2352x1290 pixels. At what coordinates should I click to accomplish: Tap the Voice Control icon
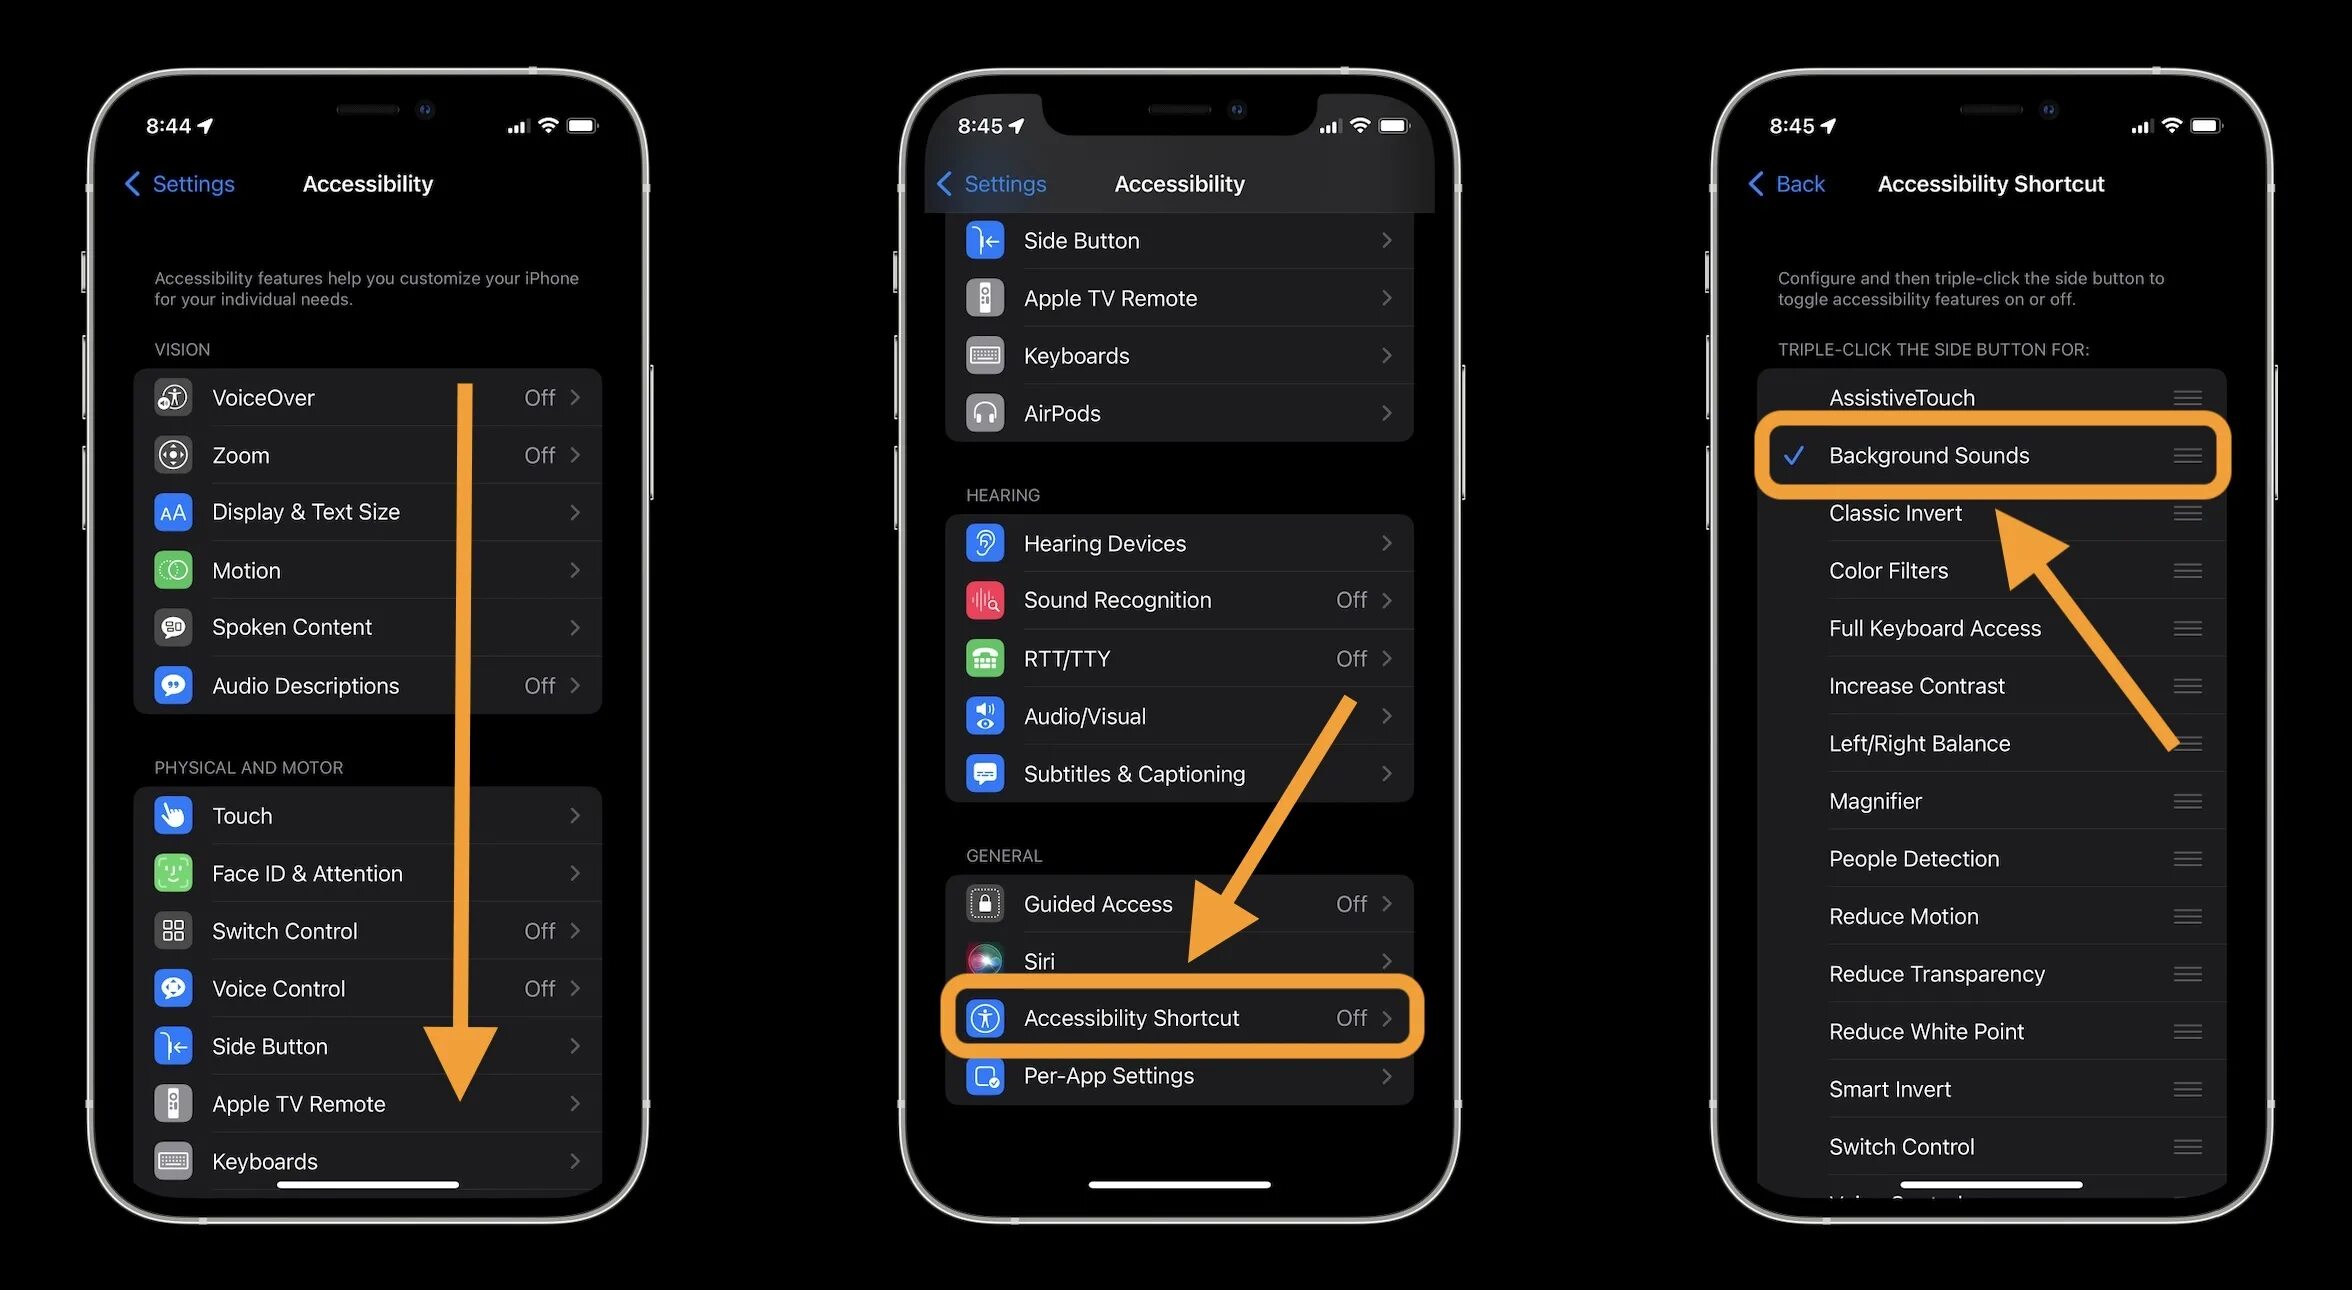(x=173, y=987)
